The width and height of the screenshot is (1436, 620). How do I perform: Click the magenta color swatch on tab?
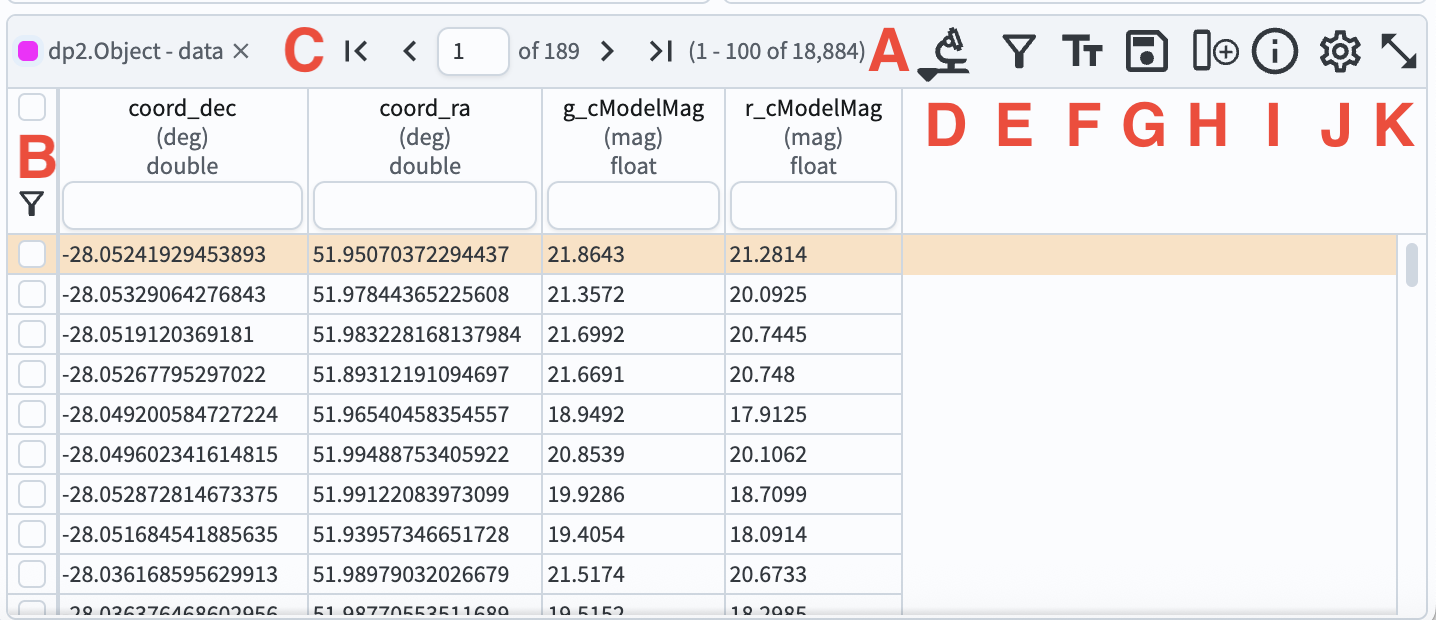pyautogui.click(x=29, y=51)
